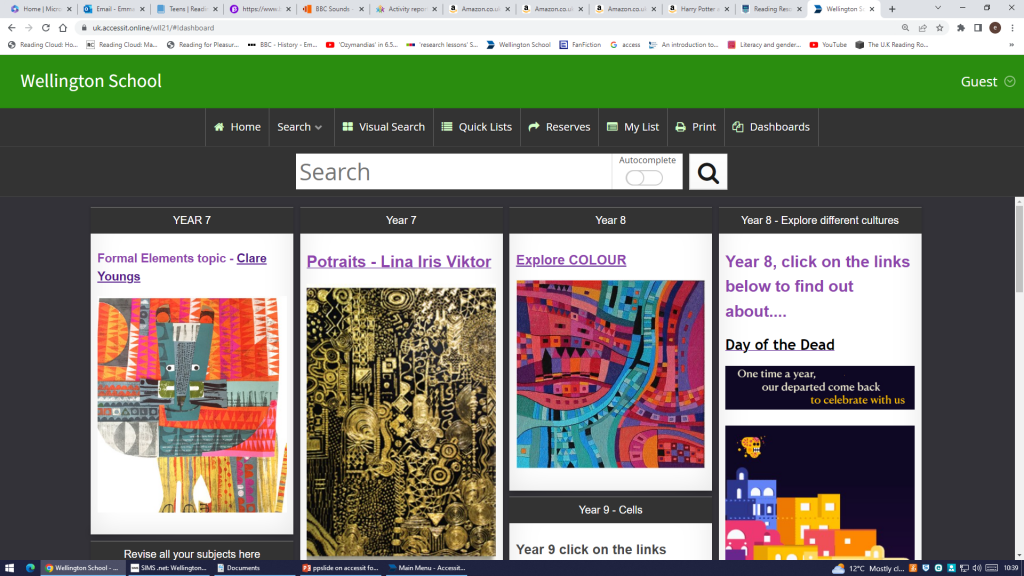Screen dimensions: 1024x576
Task: Click the My List icon
Action: tap(612, 127)
